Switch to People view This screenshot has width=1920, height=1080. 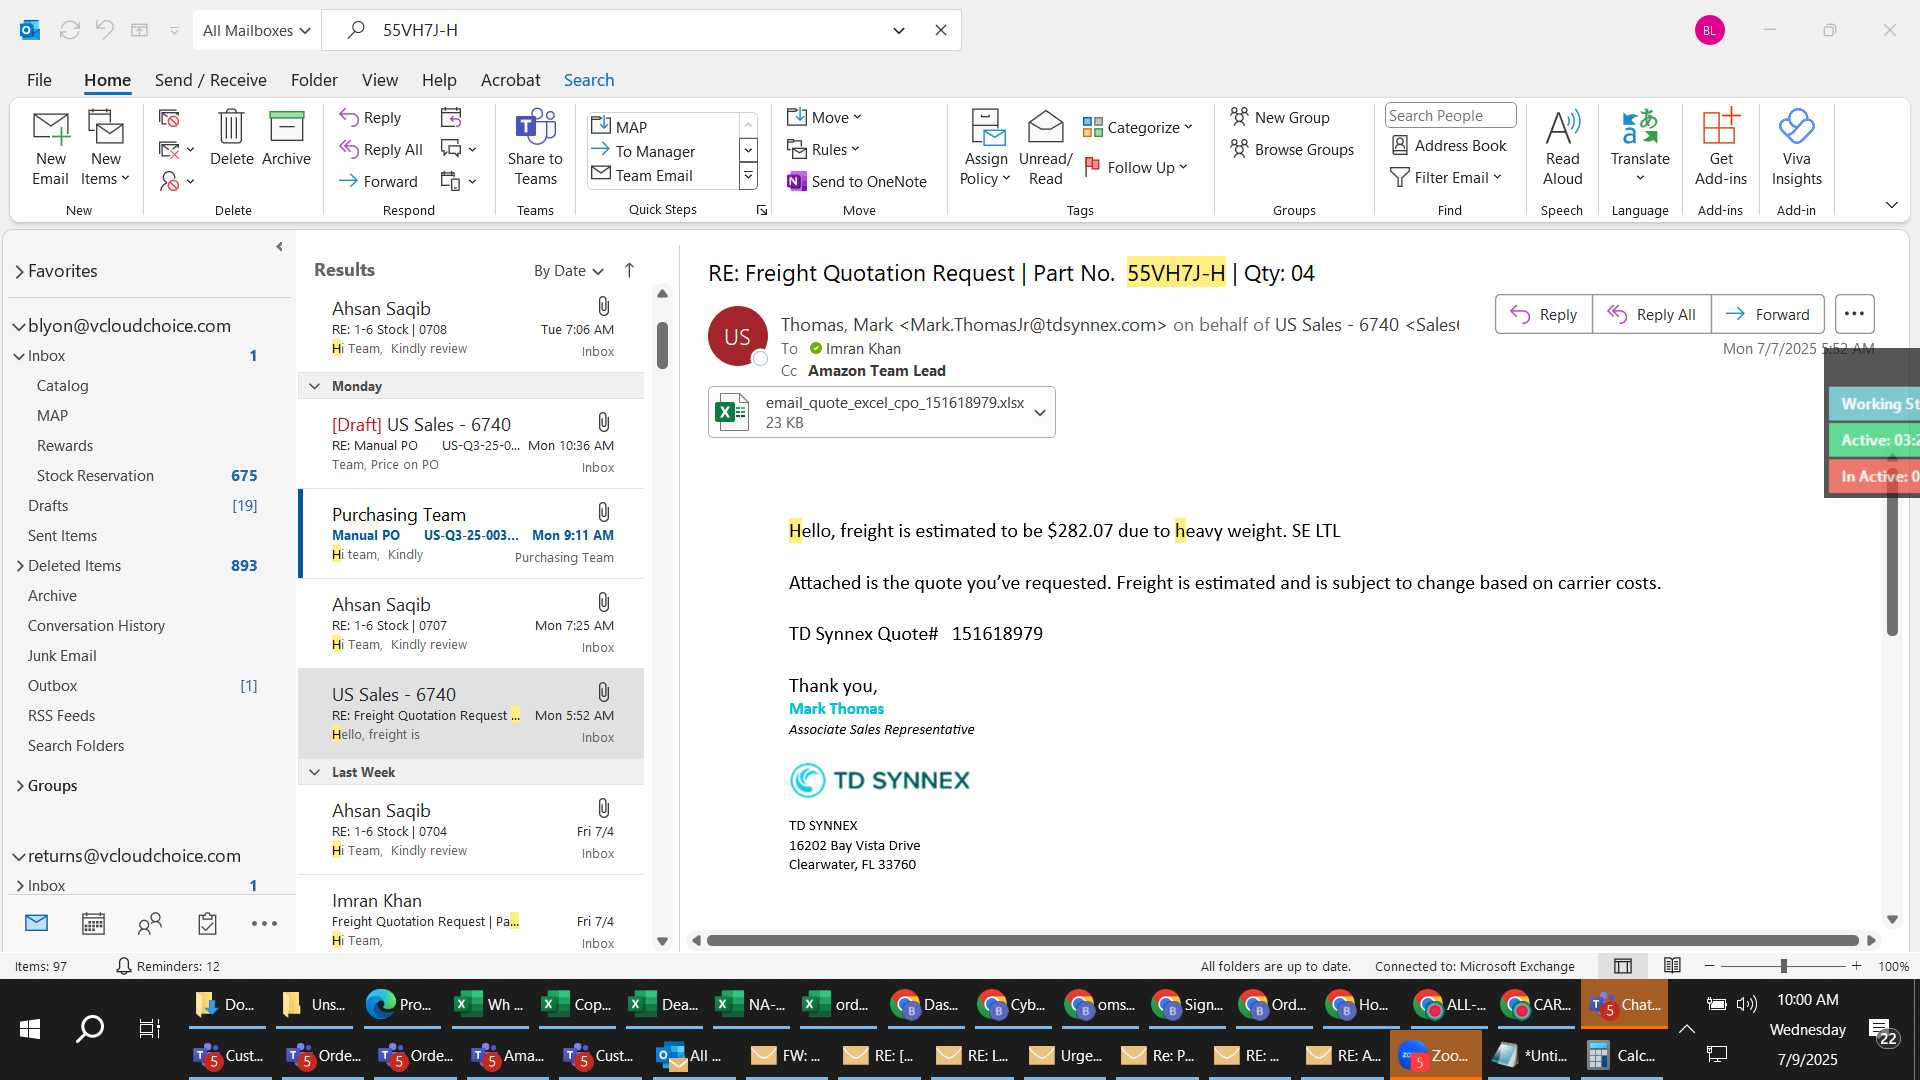[x=150, y=923]
